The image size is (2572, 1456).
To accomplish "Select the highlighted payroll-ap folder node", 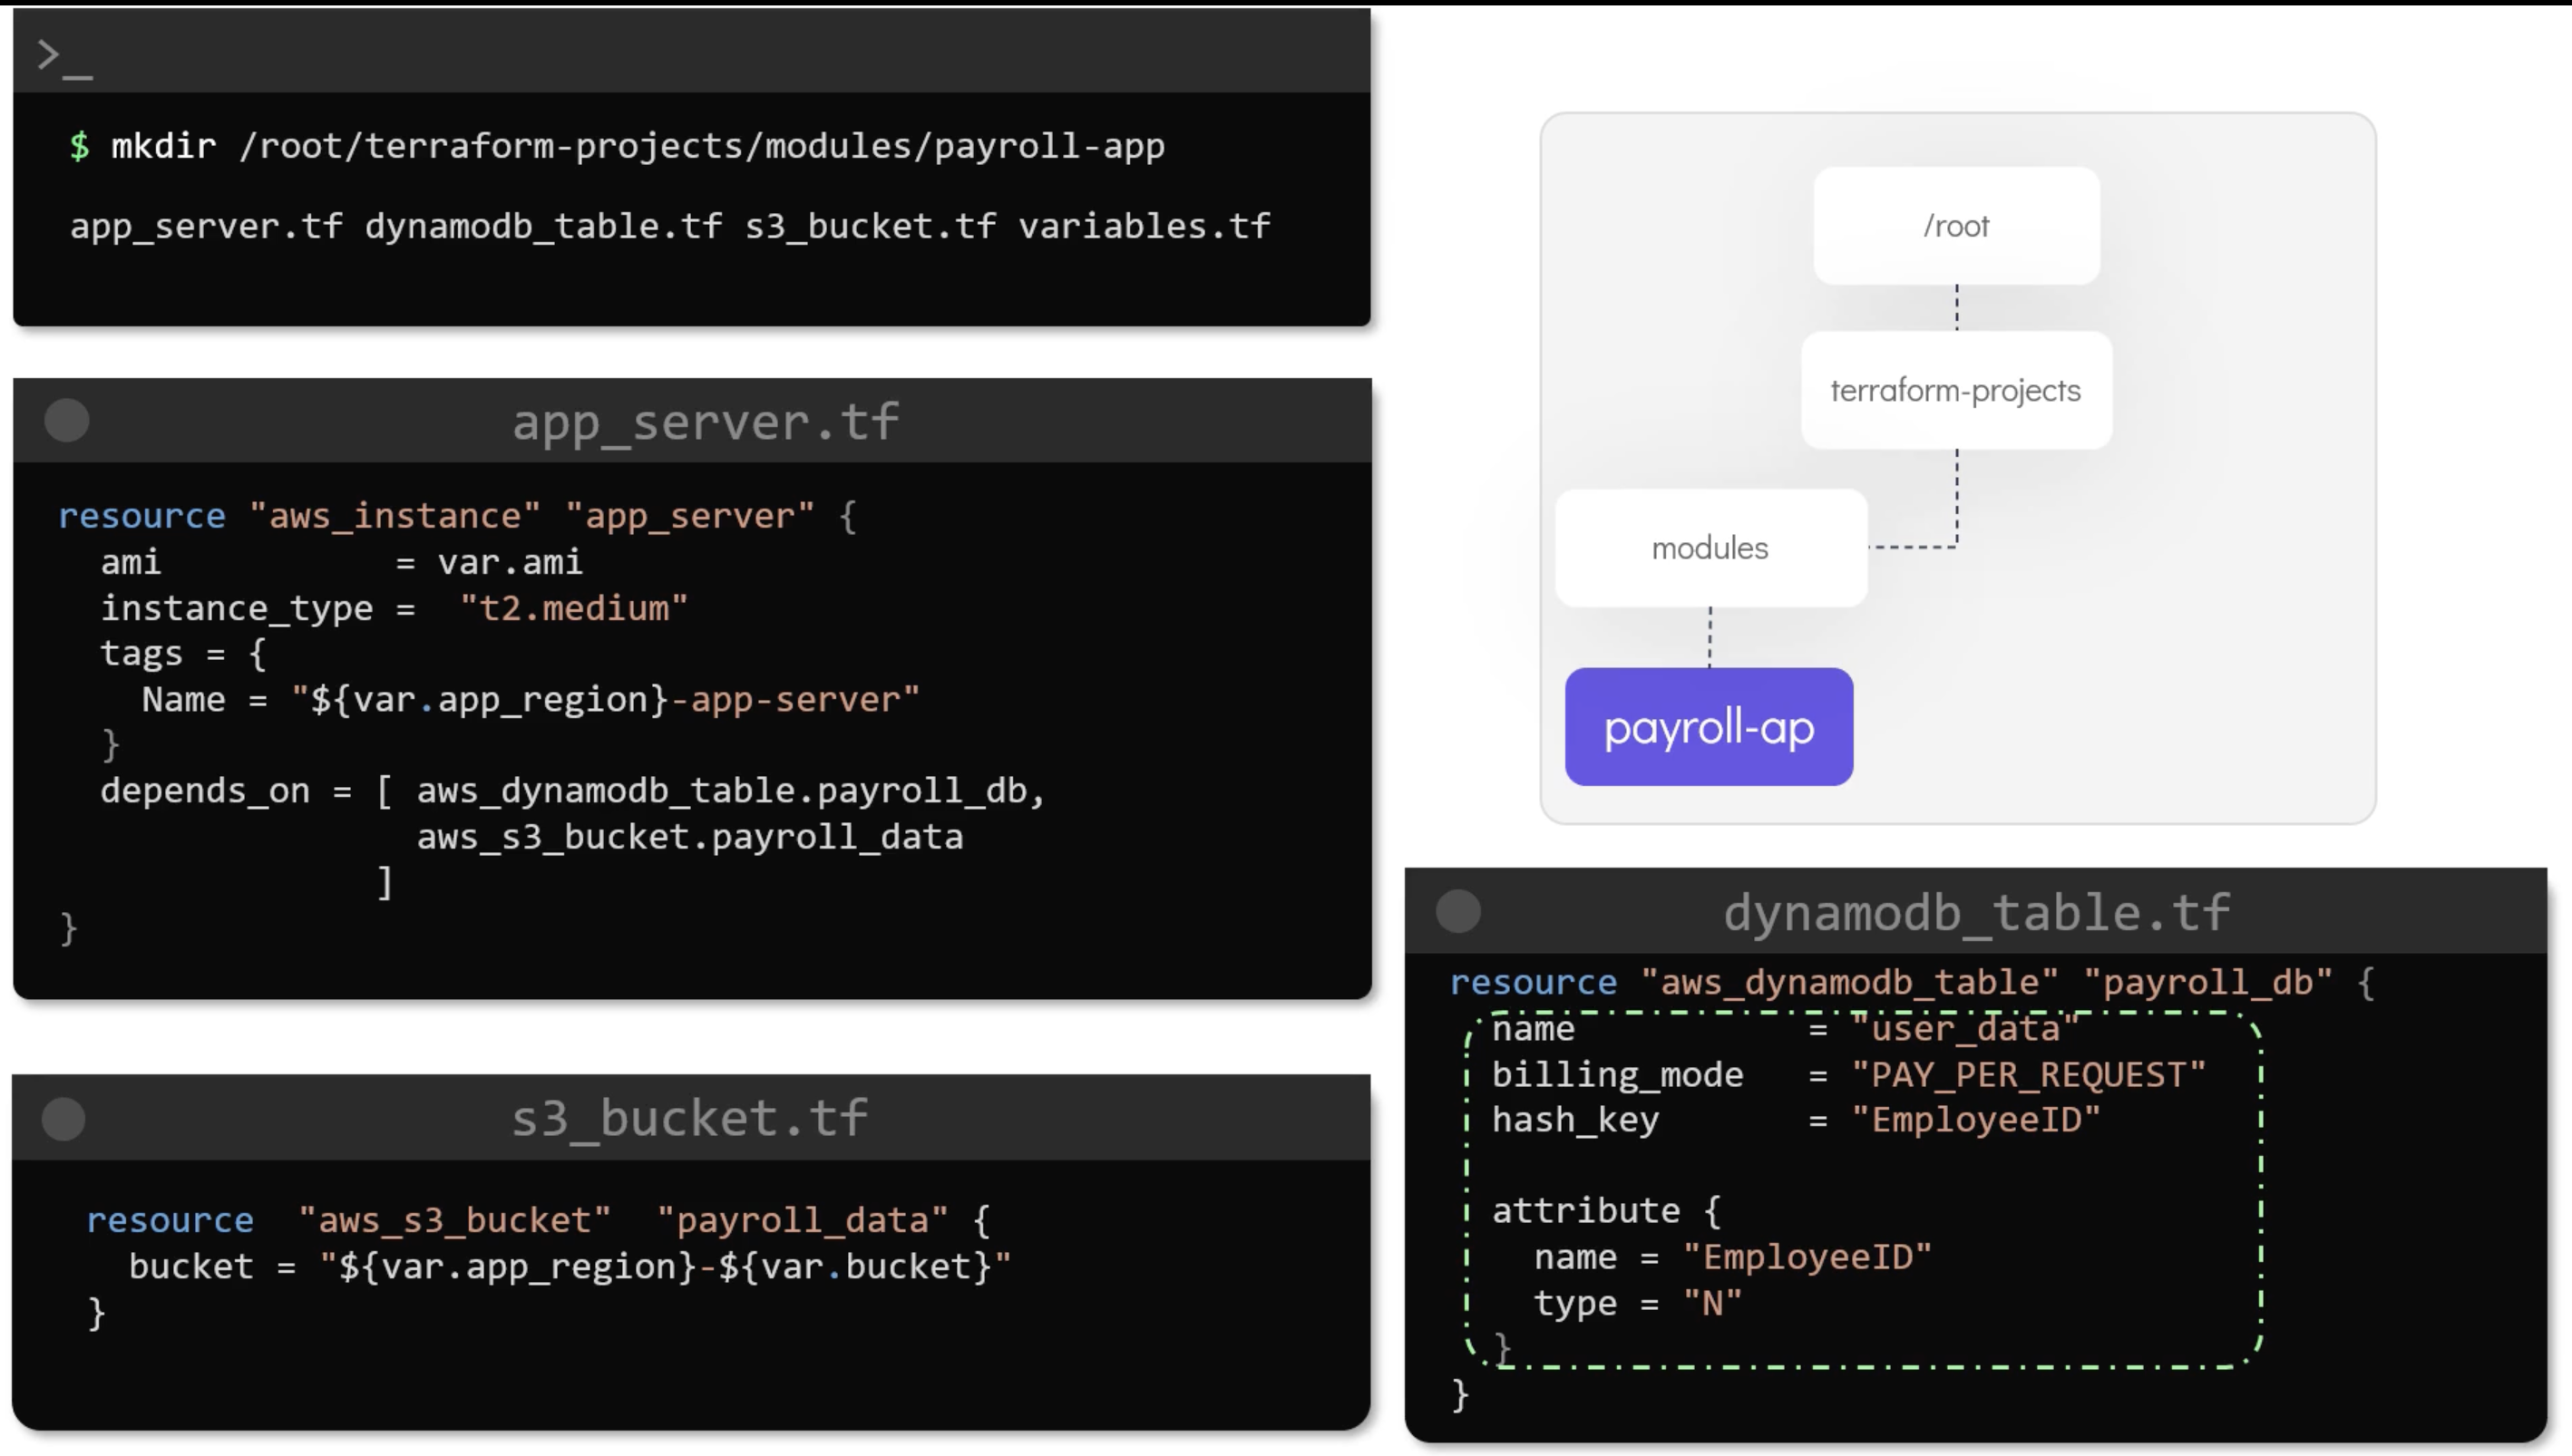I will point(1709,727).
